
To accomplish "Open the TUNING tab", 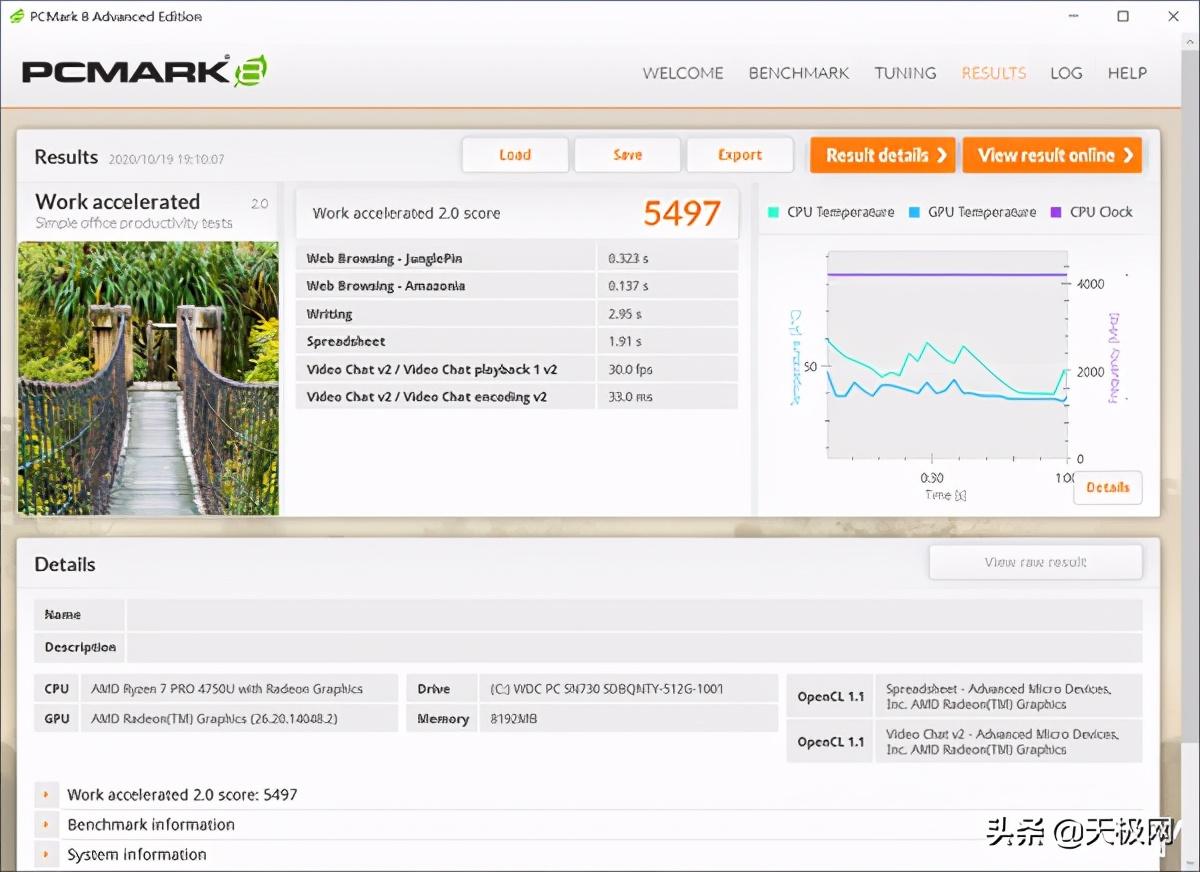I will (905, 73).
